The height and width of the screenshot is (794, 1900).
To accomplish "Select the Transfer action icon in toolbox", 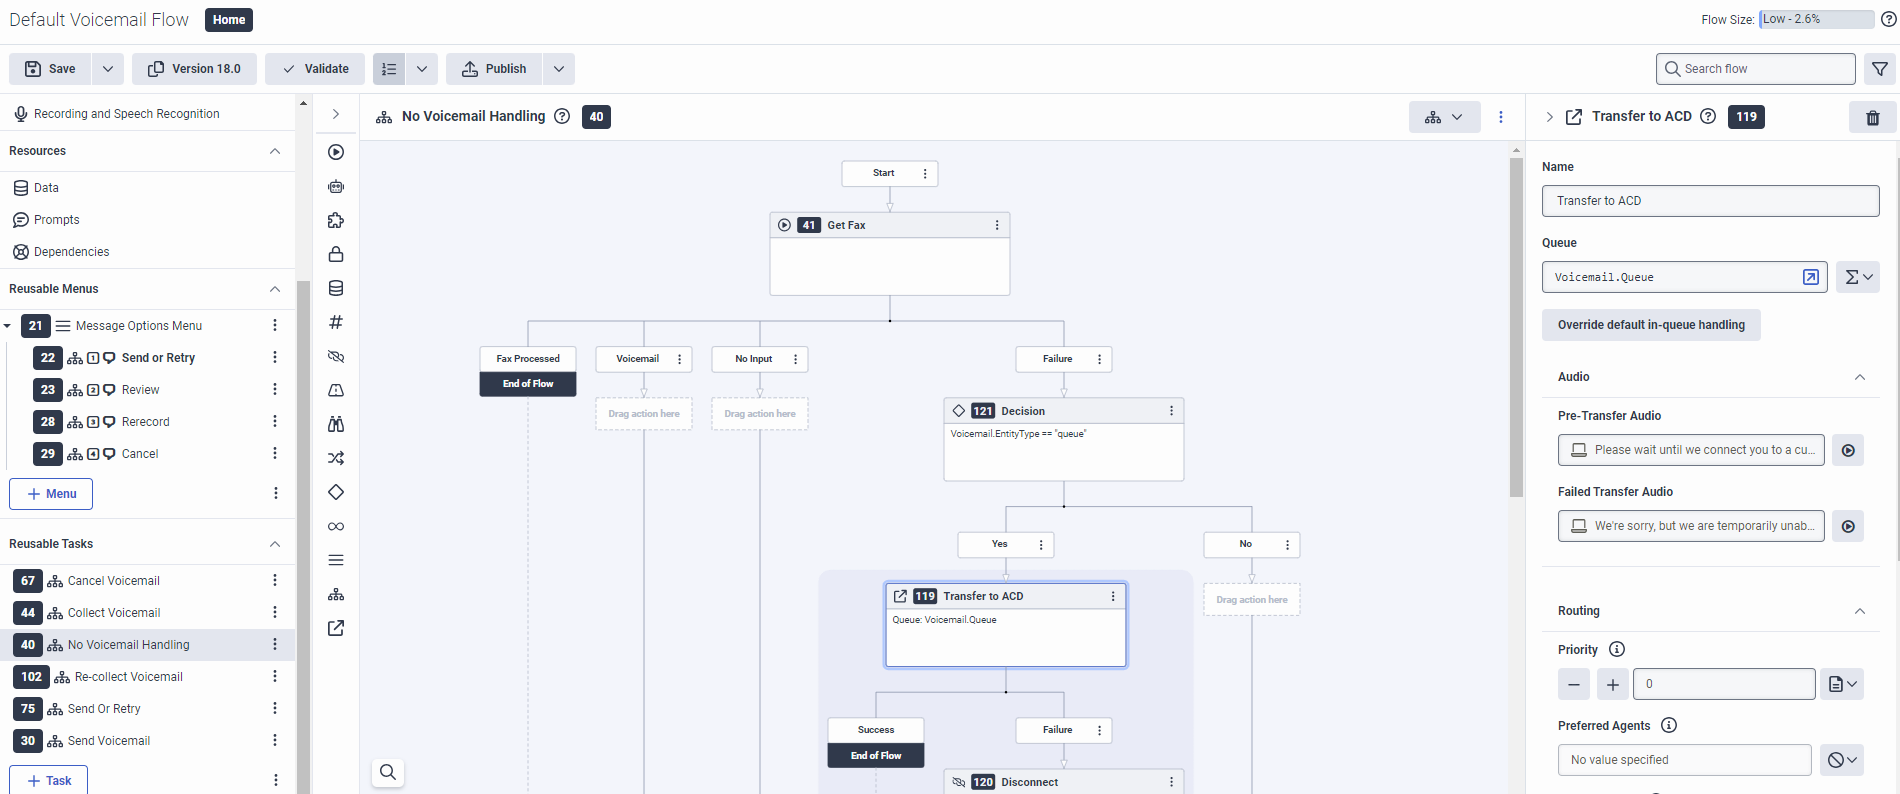I will (x=336, y=628).
